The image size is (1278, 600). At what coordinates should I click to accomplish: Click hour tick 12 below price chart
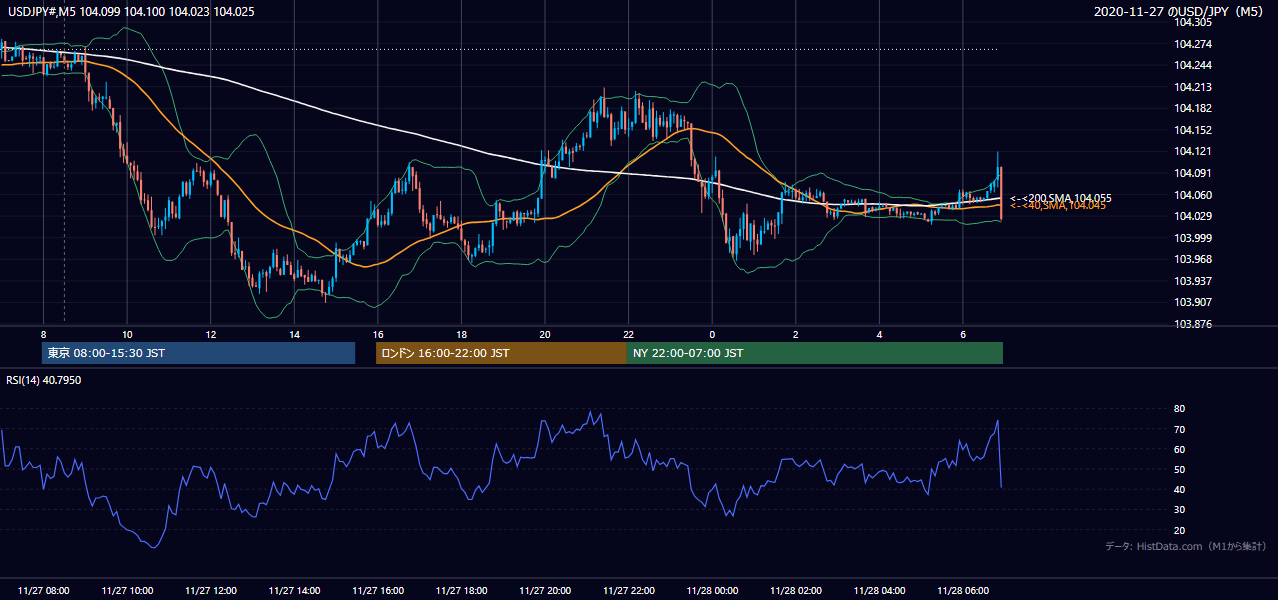pos(211,334)
